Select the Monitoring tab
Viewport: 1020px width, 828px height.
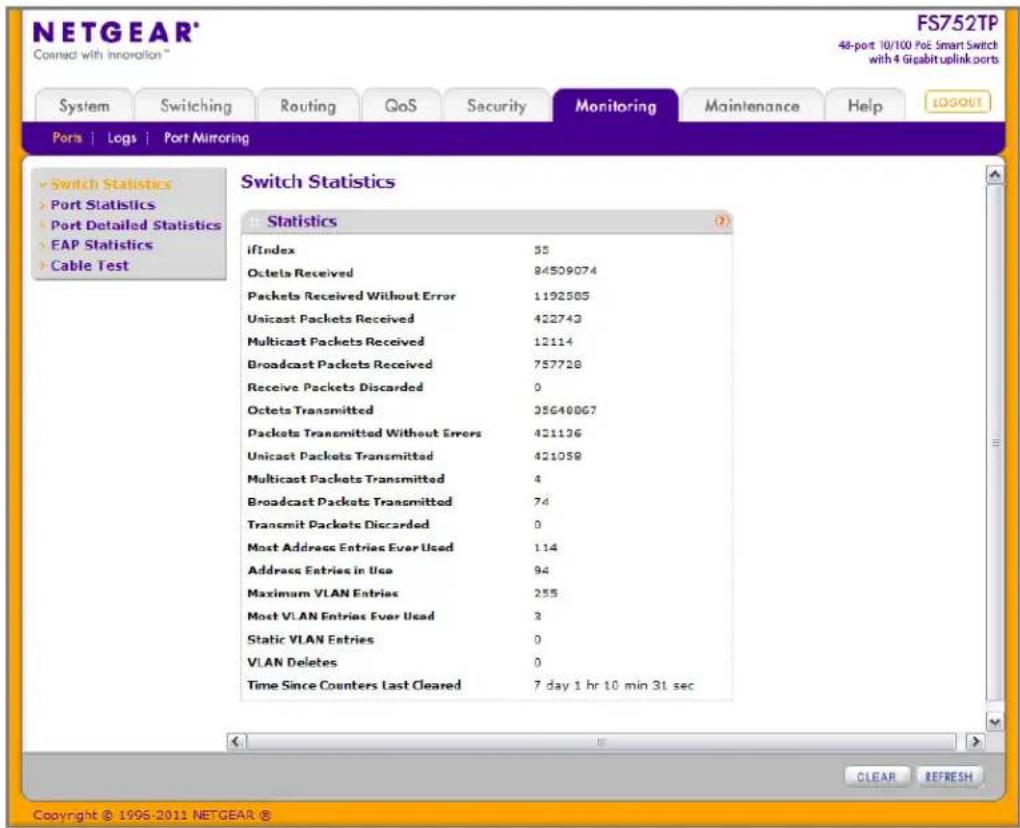coord(615,105)
